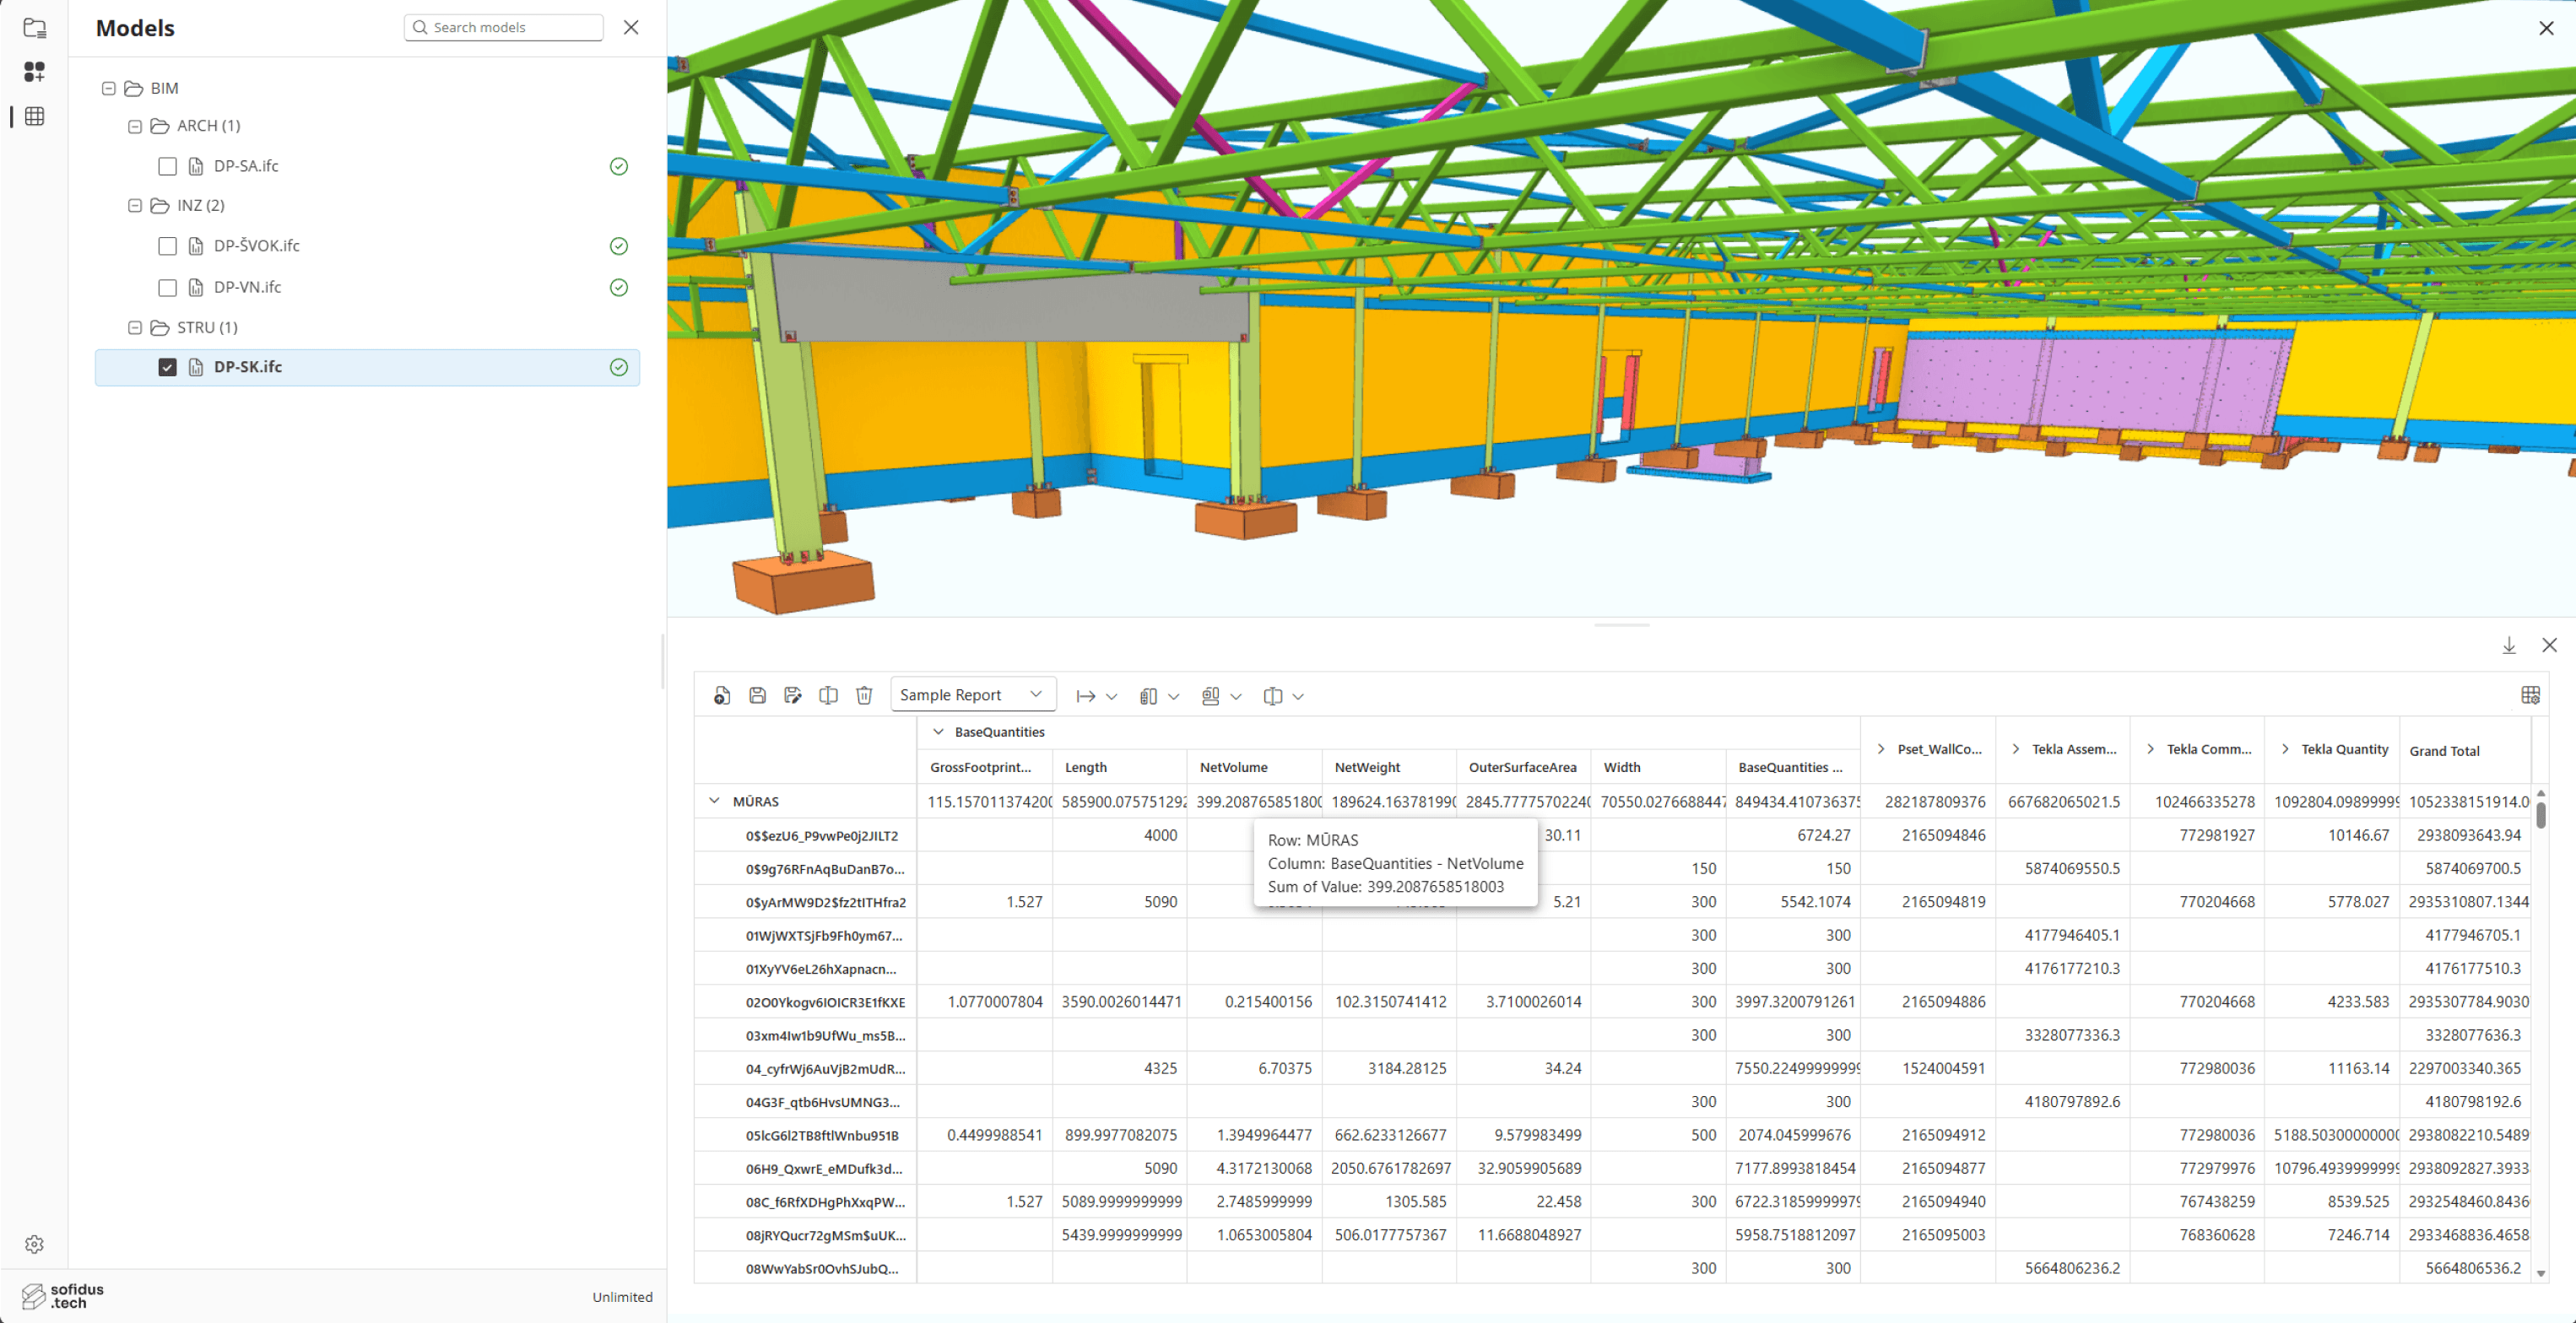Uncheck the DP-SK.ifc model

point(168,367)
